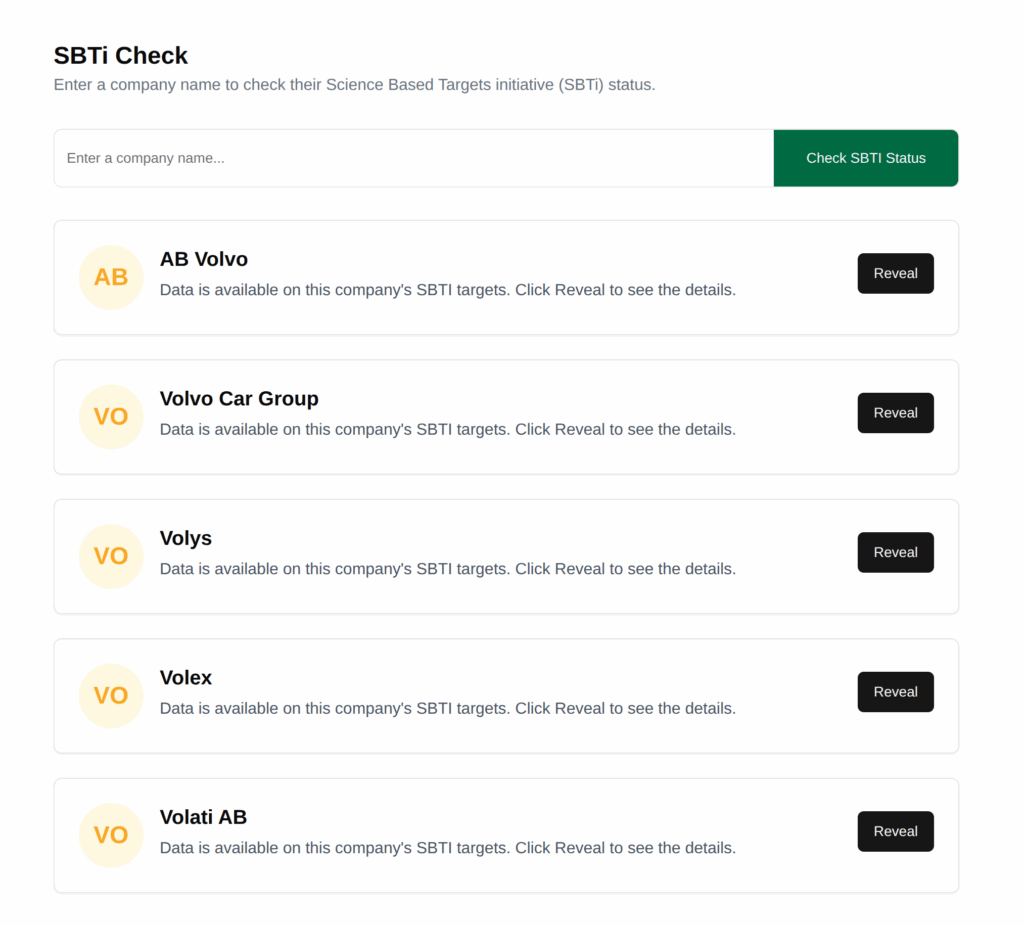Click the Volex result row
The width and height of the screenshot is (1024, 926).
(506, 696)
